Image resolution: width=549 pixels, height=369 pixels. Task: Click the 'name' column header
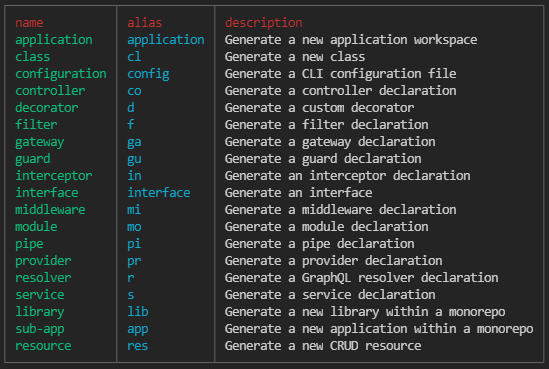pos(29,23)
